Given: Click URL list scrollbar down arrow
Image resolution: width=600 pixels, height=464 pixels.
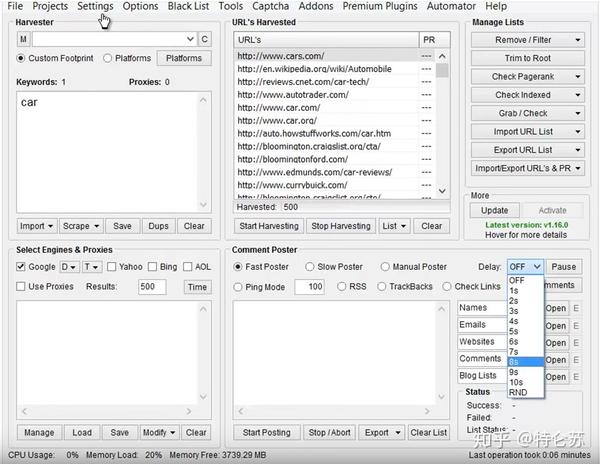Looking at the screenshot, I should pyautogui.click(x=442, y=191).
